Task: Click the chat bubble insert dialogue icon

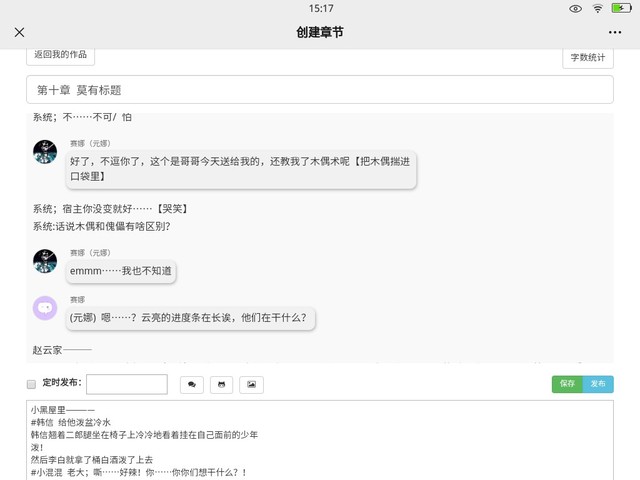Action: pyautogui.click(x=191, y=384)
